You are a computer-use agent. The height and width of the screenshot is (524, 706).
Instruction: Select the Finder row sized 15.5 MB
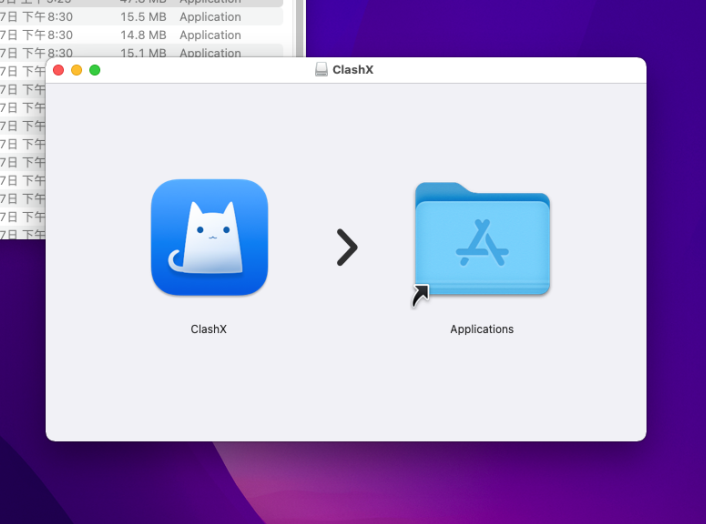(x=141, y=17)
